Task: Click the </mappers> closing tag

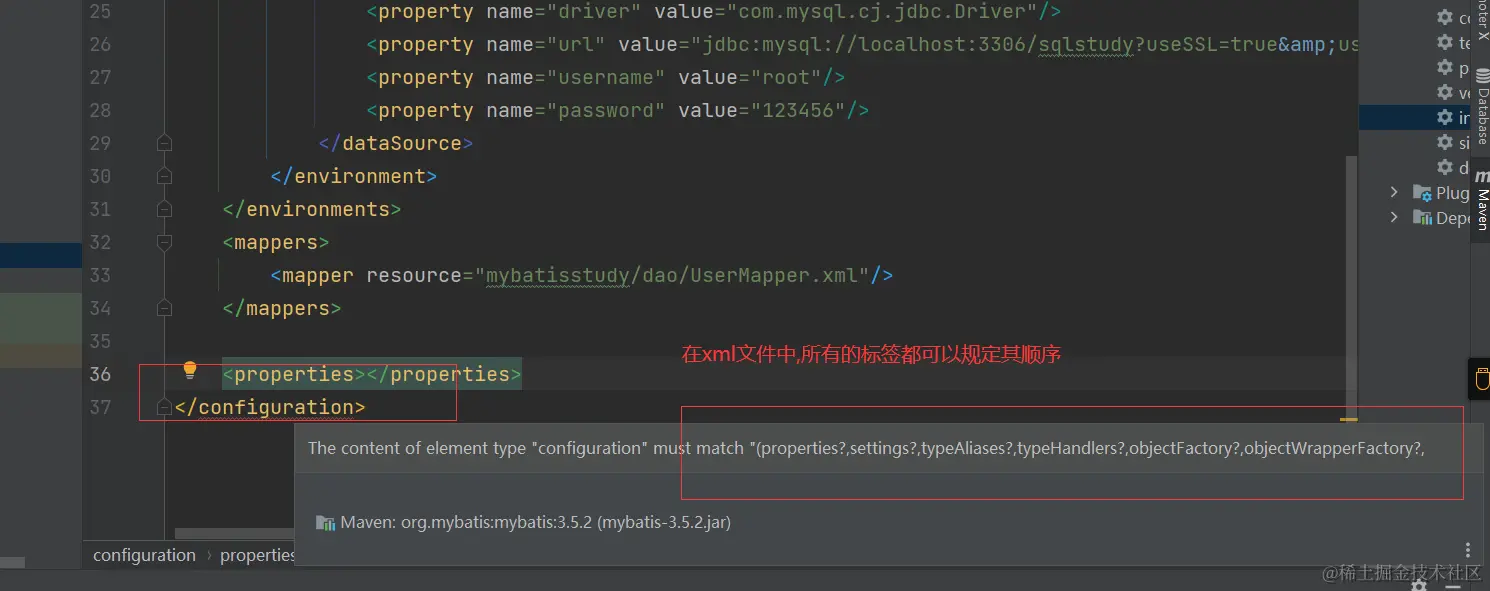Action: [282, 308]
